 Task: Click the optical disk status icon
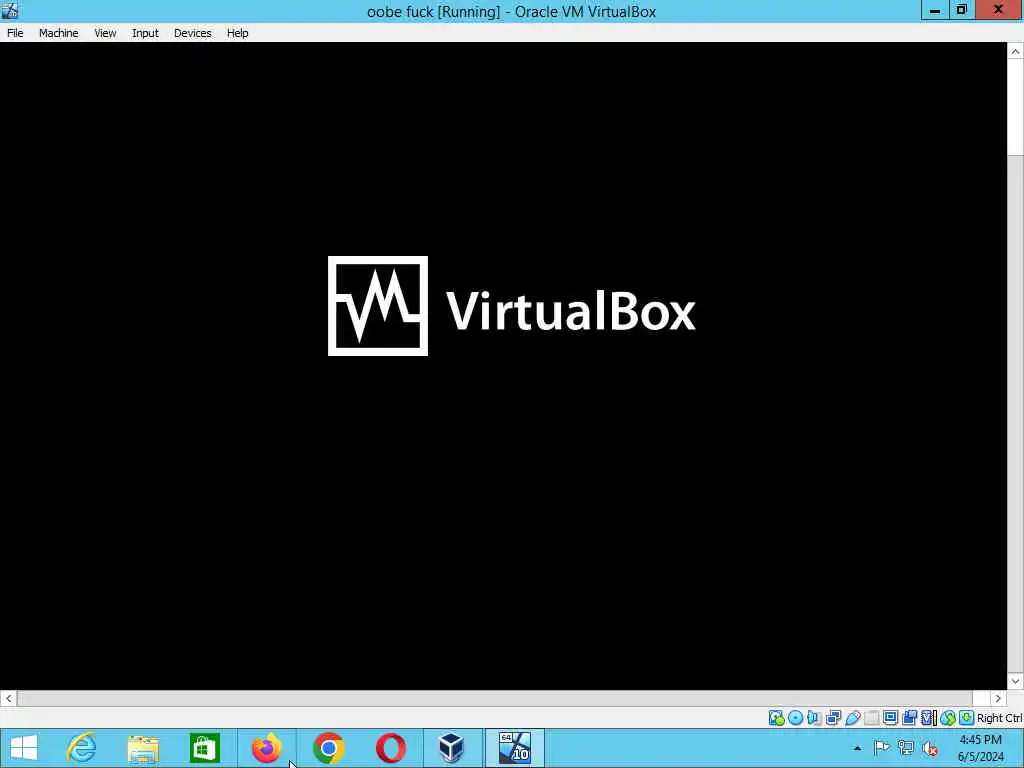tap(795, 718)
